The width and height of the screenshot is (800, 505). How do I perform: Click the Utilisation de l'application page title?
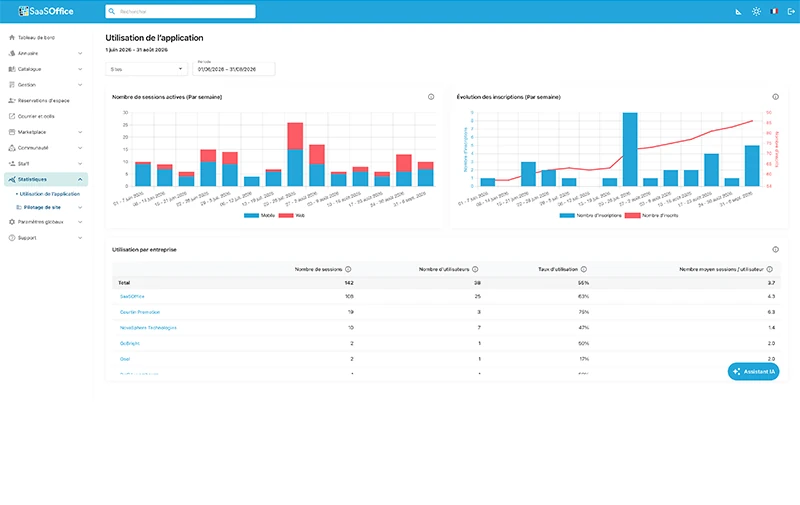(x=154, y=38)
